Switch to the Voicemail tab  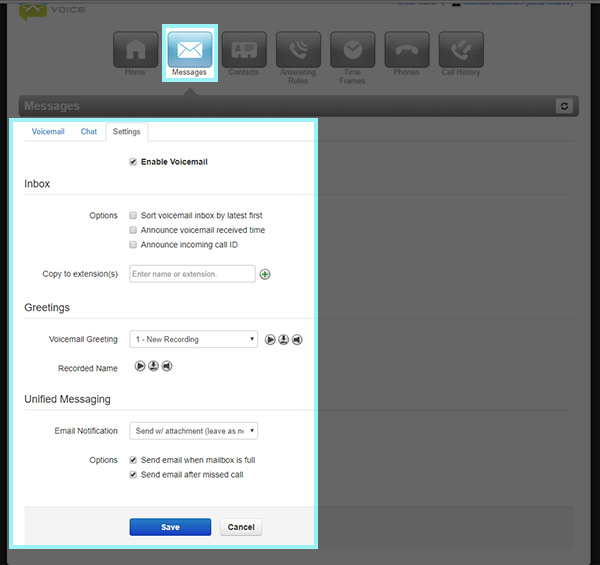(47, 132)
